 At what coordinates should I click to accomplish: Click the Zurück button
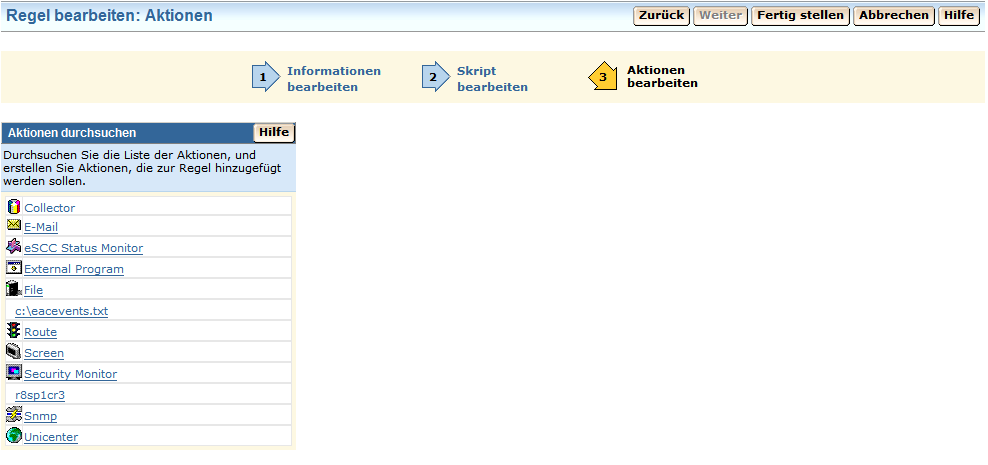[662, 16]
